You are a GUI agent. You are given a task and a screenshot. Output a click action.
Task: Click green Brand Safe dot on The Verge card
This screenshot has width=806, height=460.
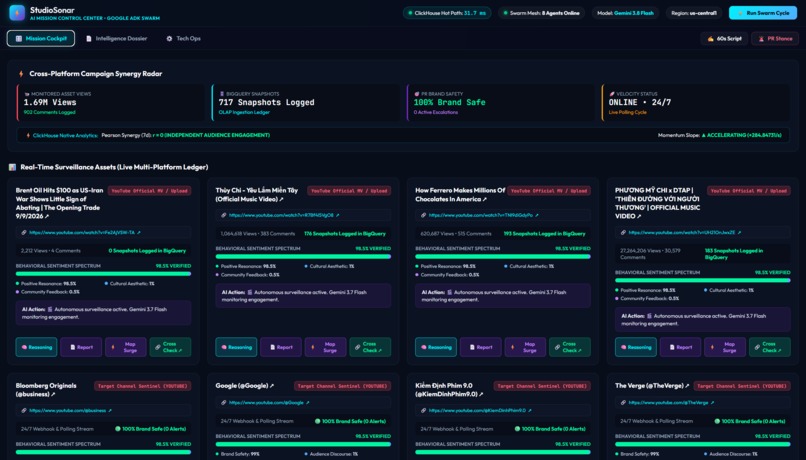click(717, 421)
